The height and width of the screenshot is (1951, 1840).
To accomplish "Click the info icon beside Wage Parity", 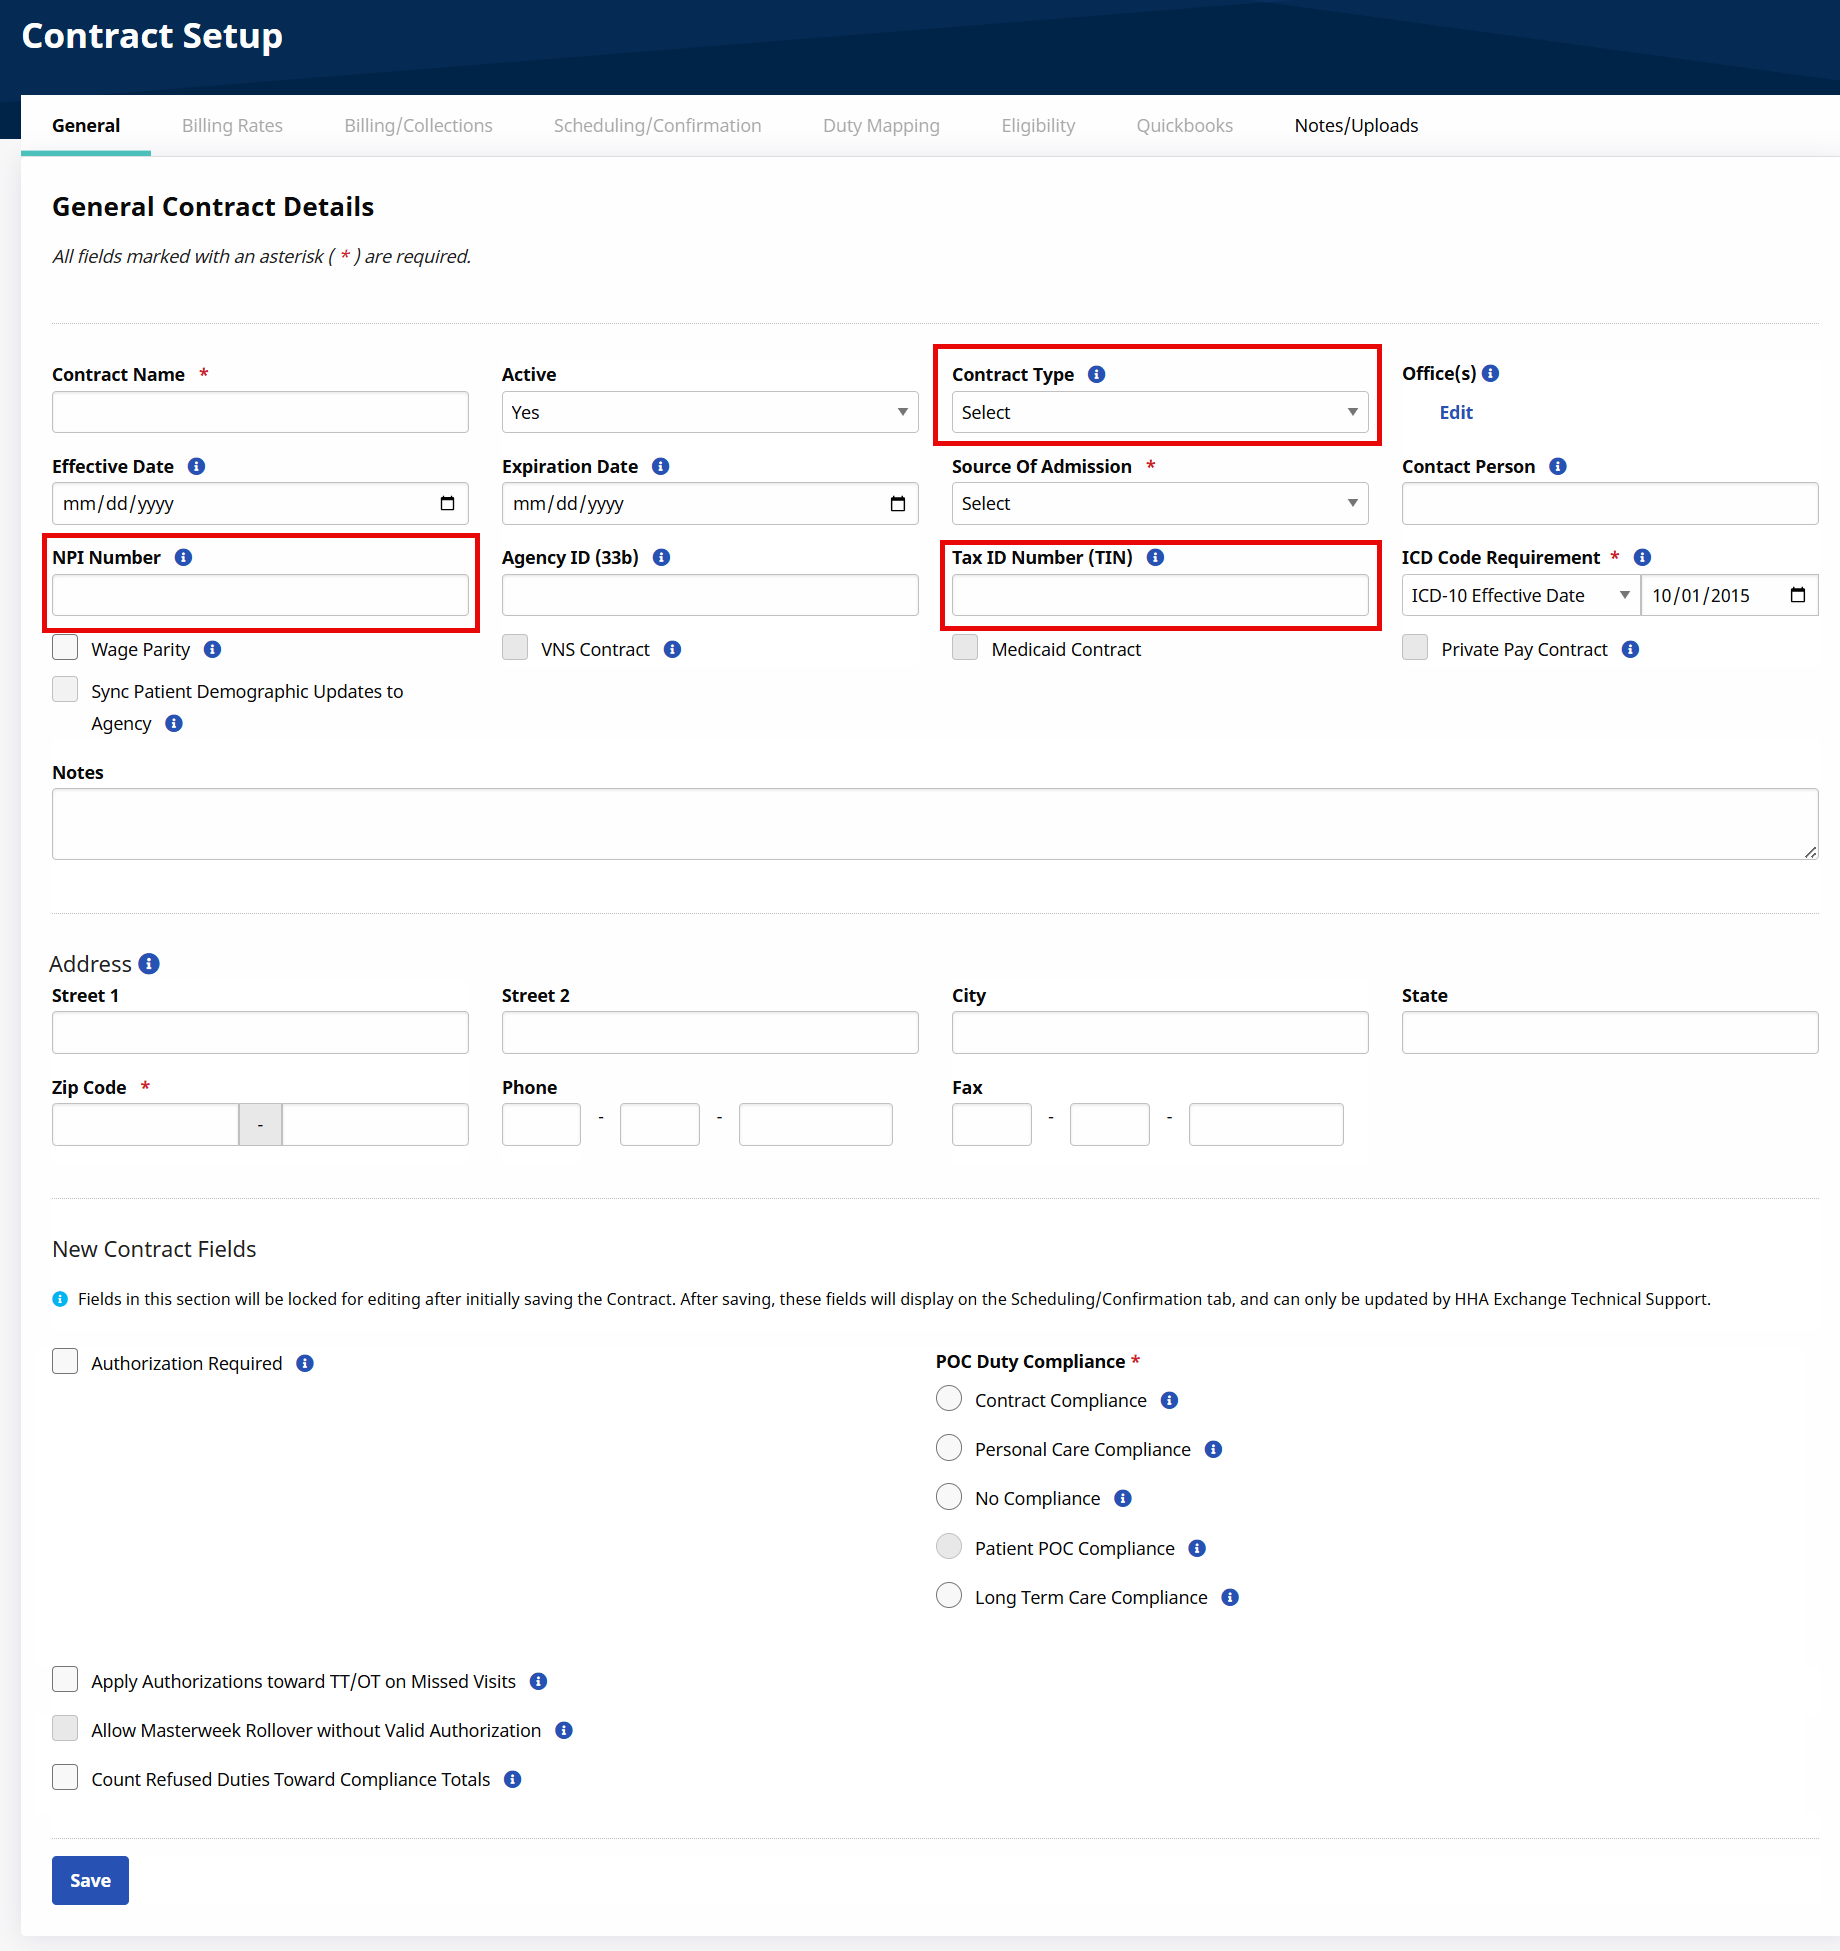I will tap(212, 649).
